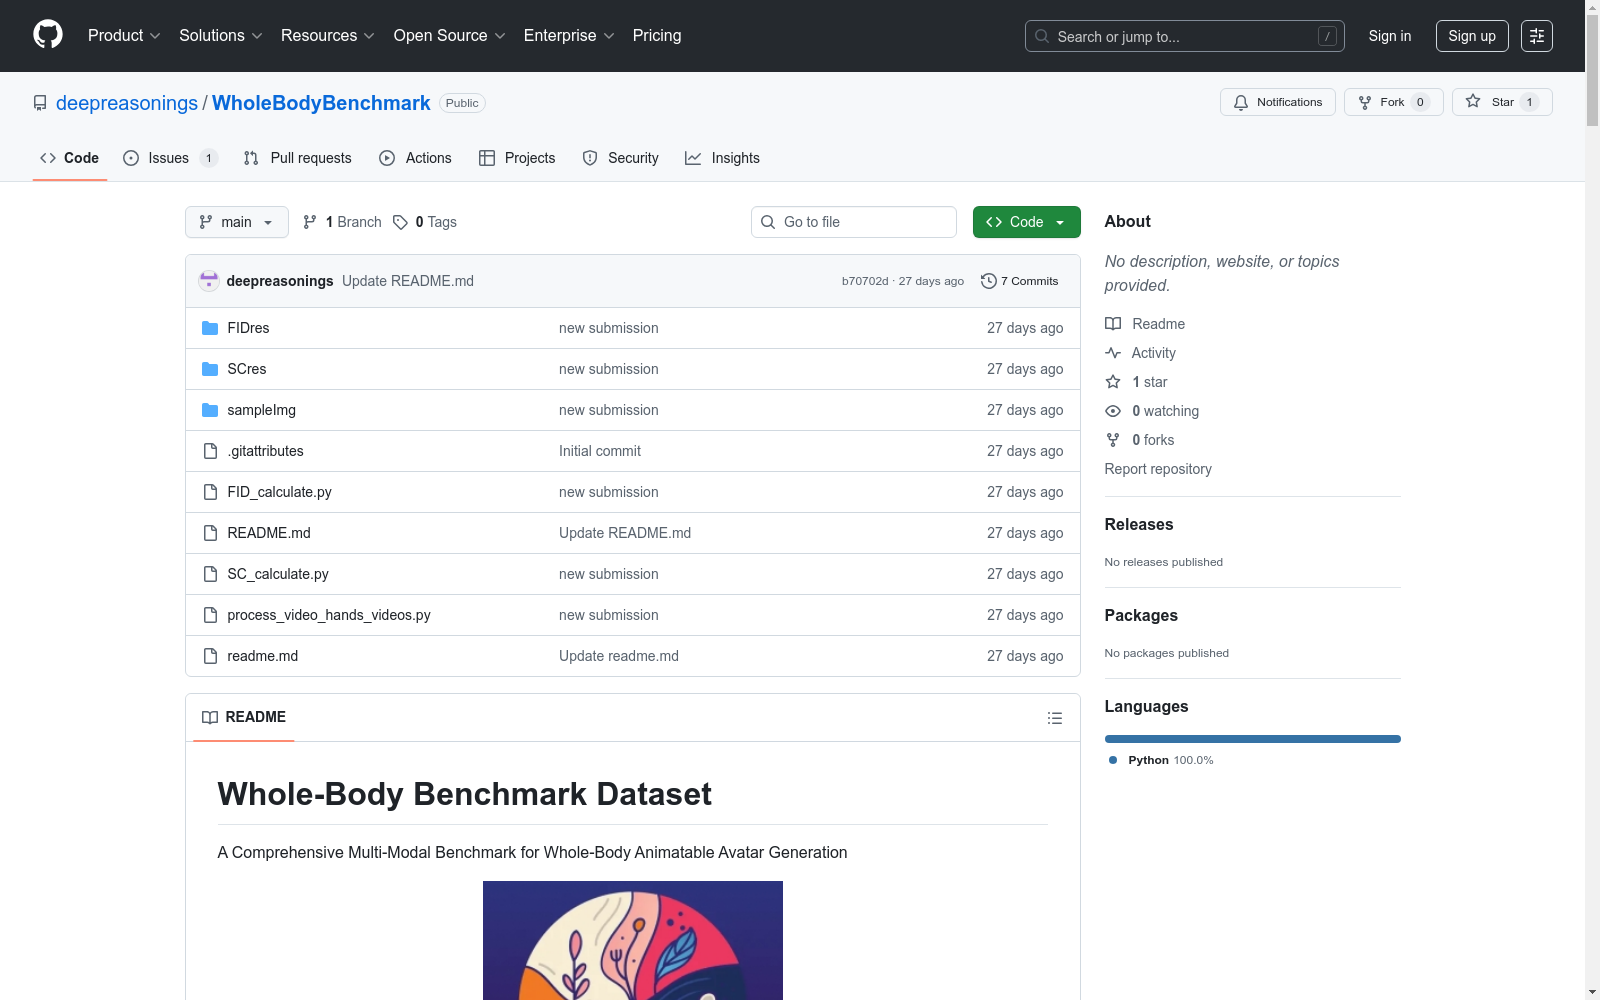Click the SC_calculate.py file icon
This screenshot has width=1600, height=1000.
tap(210, 574)
